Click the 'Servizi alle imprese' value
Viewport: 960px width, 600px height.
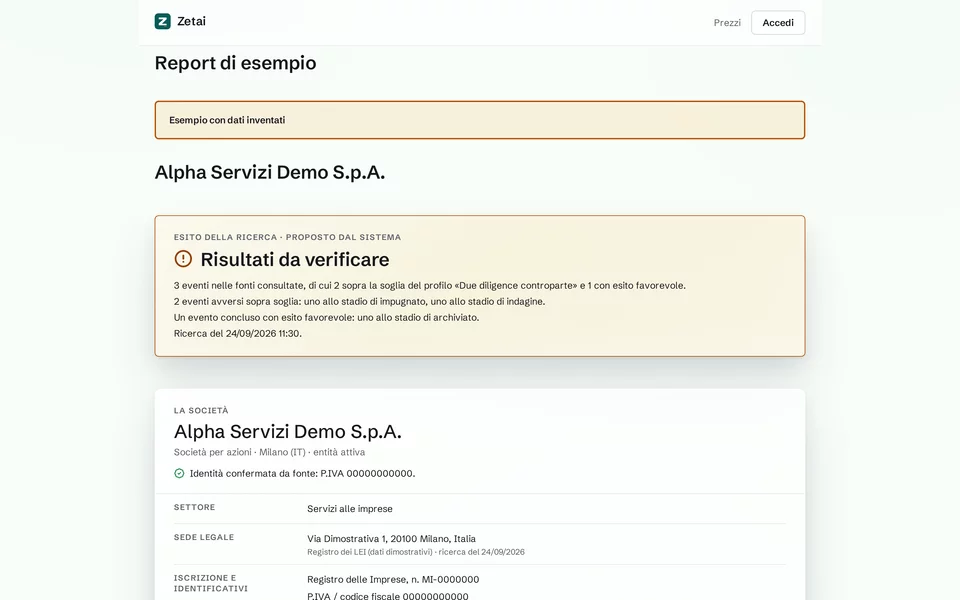pos(350,509)
